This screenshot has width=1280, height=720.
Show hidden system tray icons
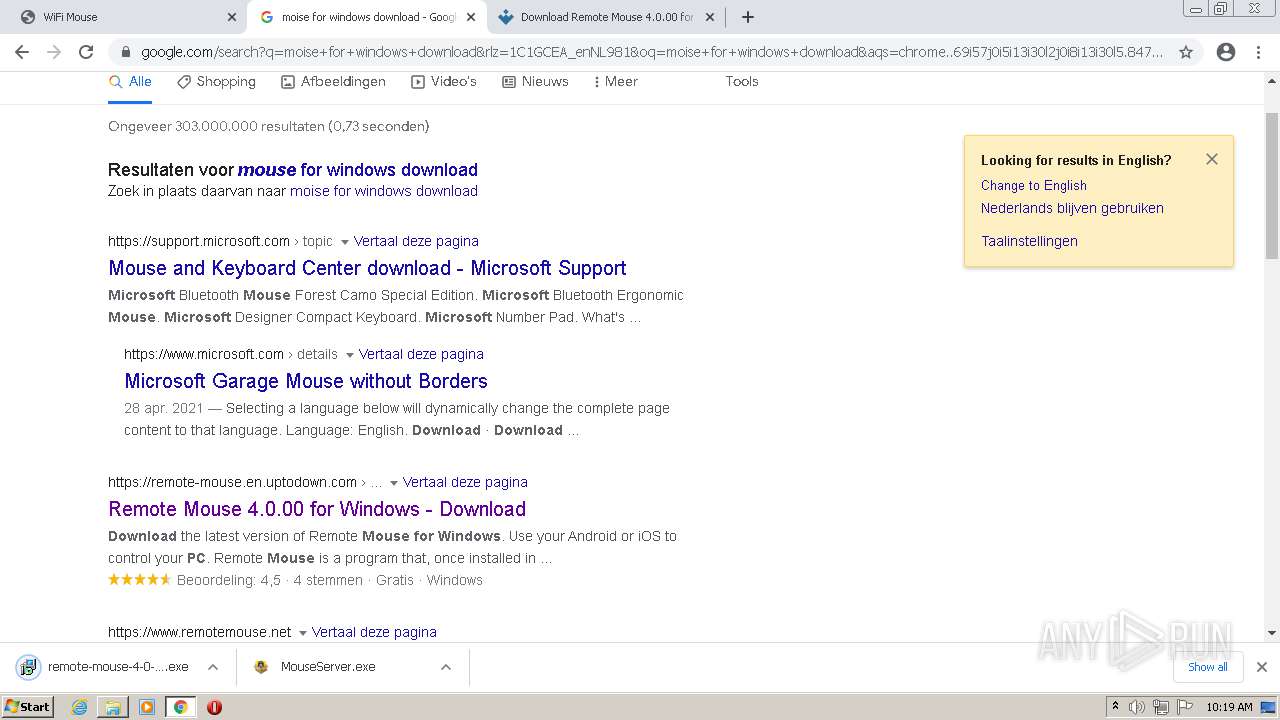pos(1115,707)
